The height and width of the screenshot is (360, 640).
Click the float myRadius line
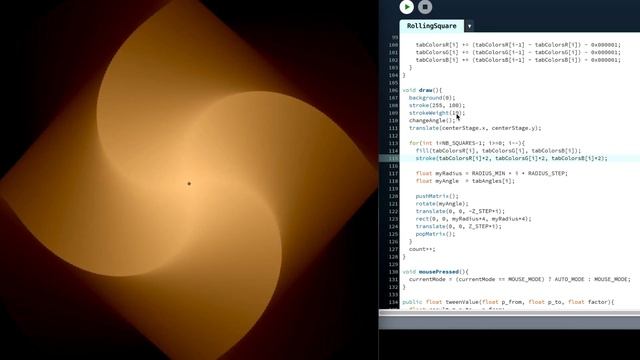[491, 173]
